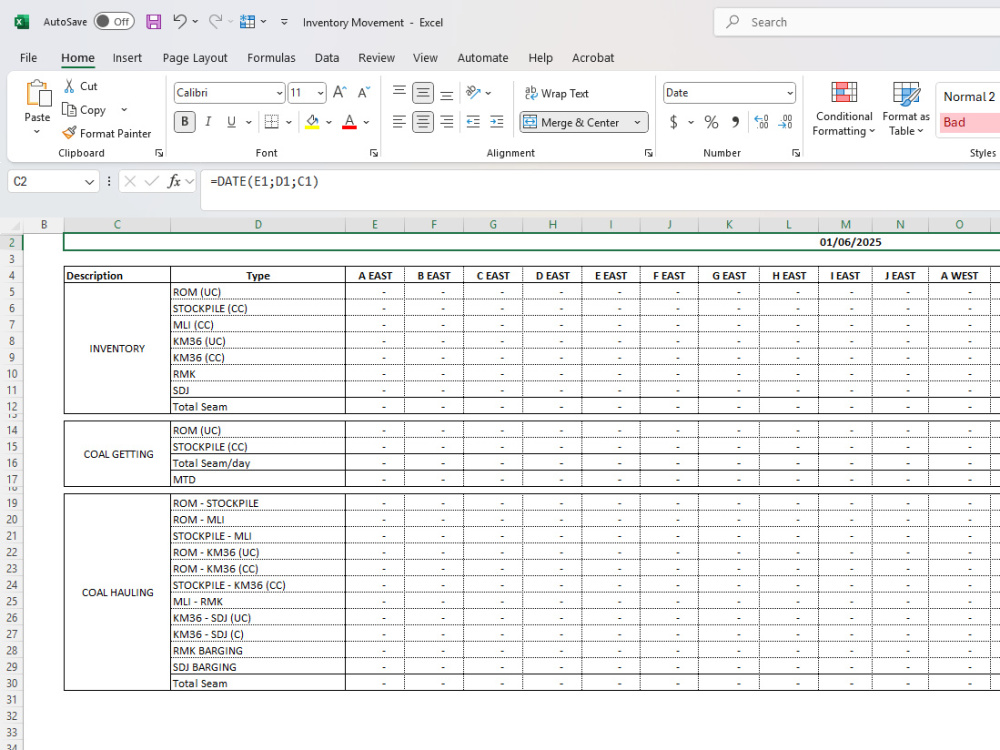Decrease font size with the small A icon
This screenshot has height=750, width=1000.
click(x=364, y=92)
